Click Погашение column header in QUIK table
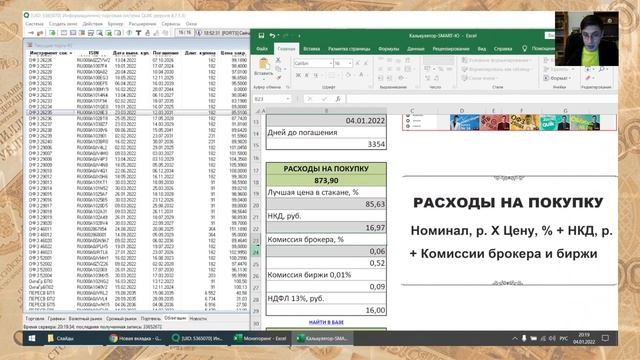The width and height of the screenshot is (640, 360). [x=165, y=53]
